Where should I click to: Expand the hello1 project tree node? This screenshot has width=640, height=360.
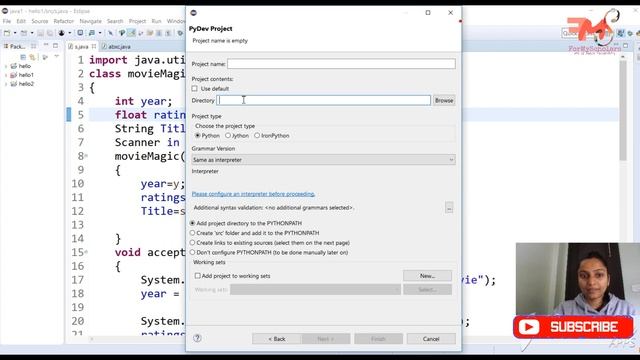[6, 75]
